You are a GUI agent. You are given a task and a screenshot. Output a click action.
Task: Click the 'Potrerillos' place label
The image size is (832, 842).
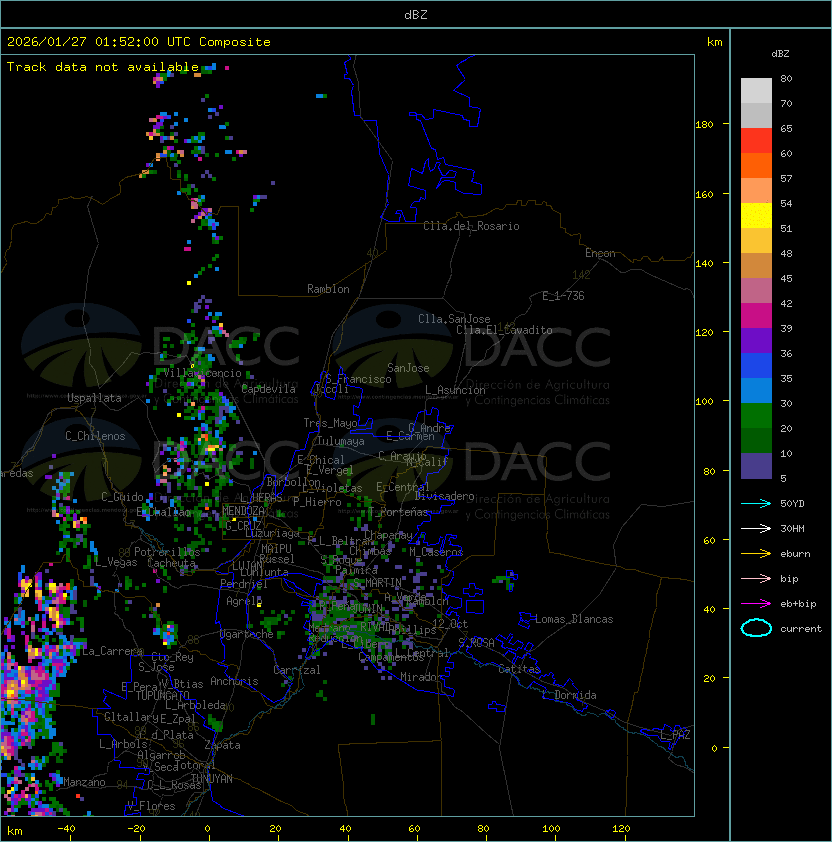167,551
